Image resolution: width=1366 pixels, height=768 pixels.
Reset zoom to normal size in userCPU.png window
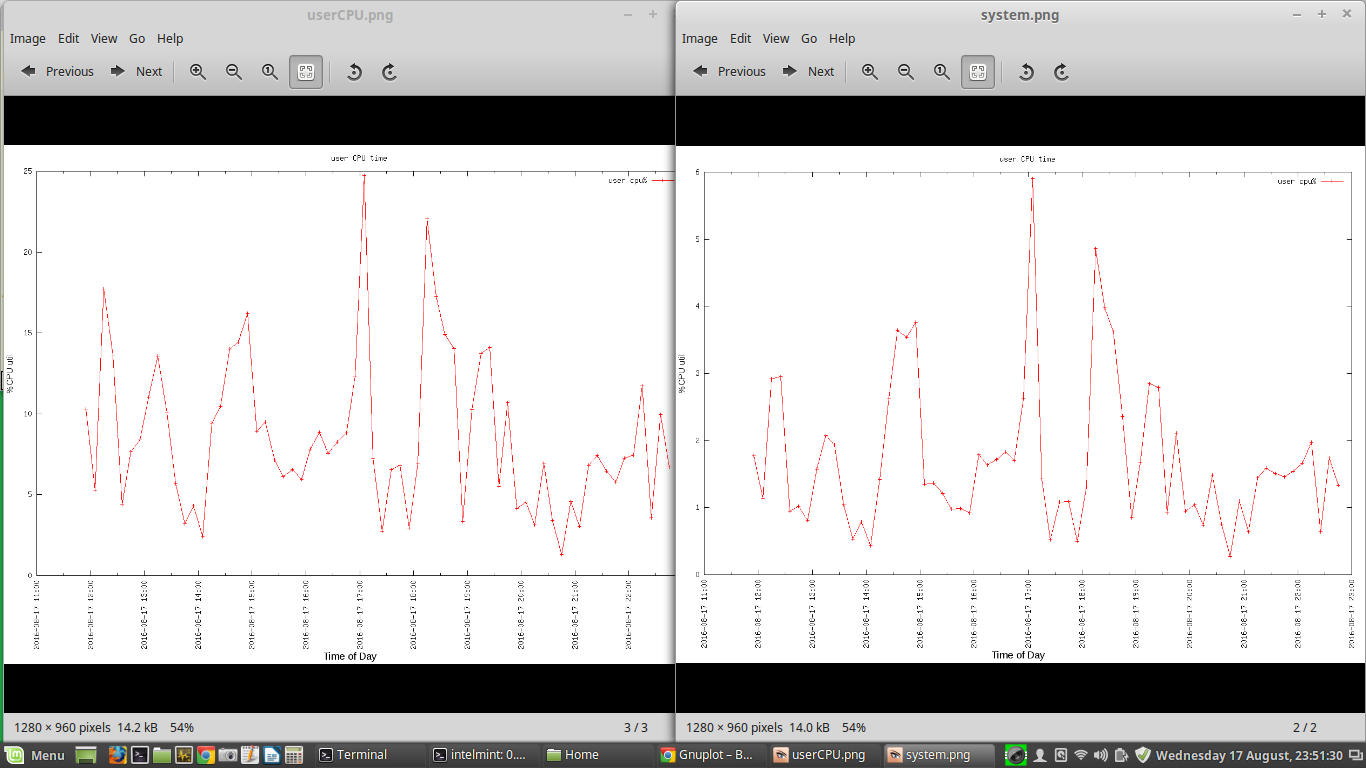coord(270,71)
